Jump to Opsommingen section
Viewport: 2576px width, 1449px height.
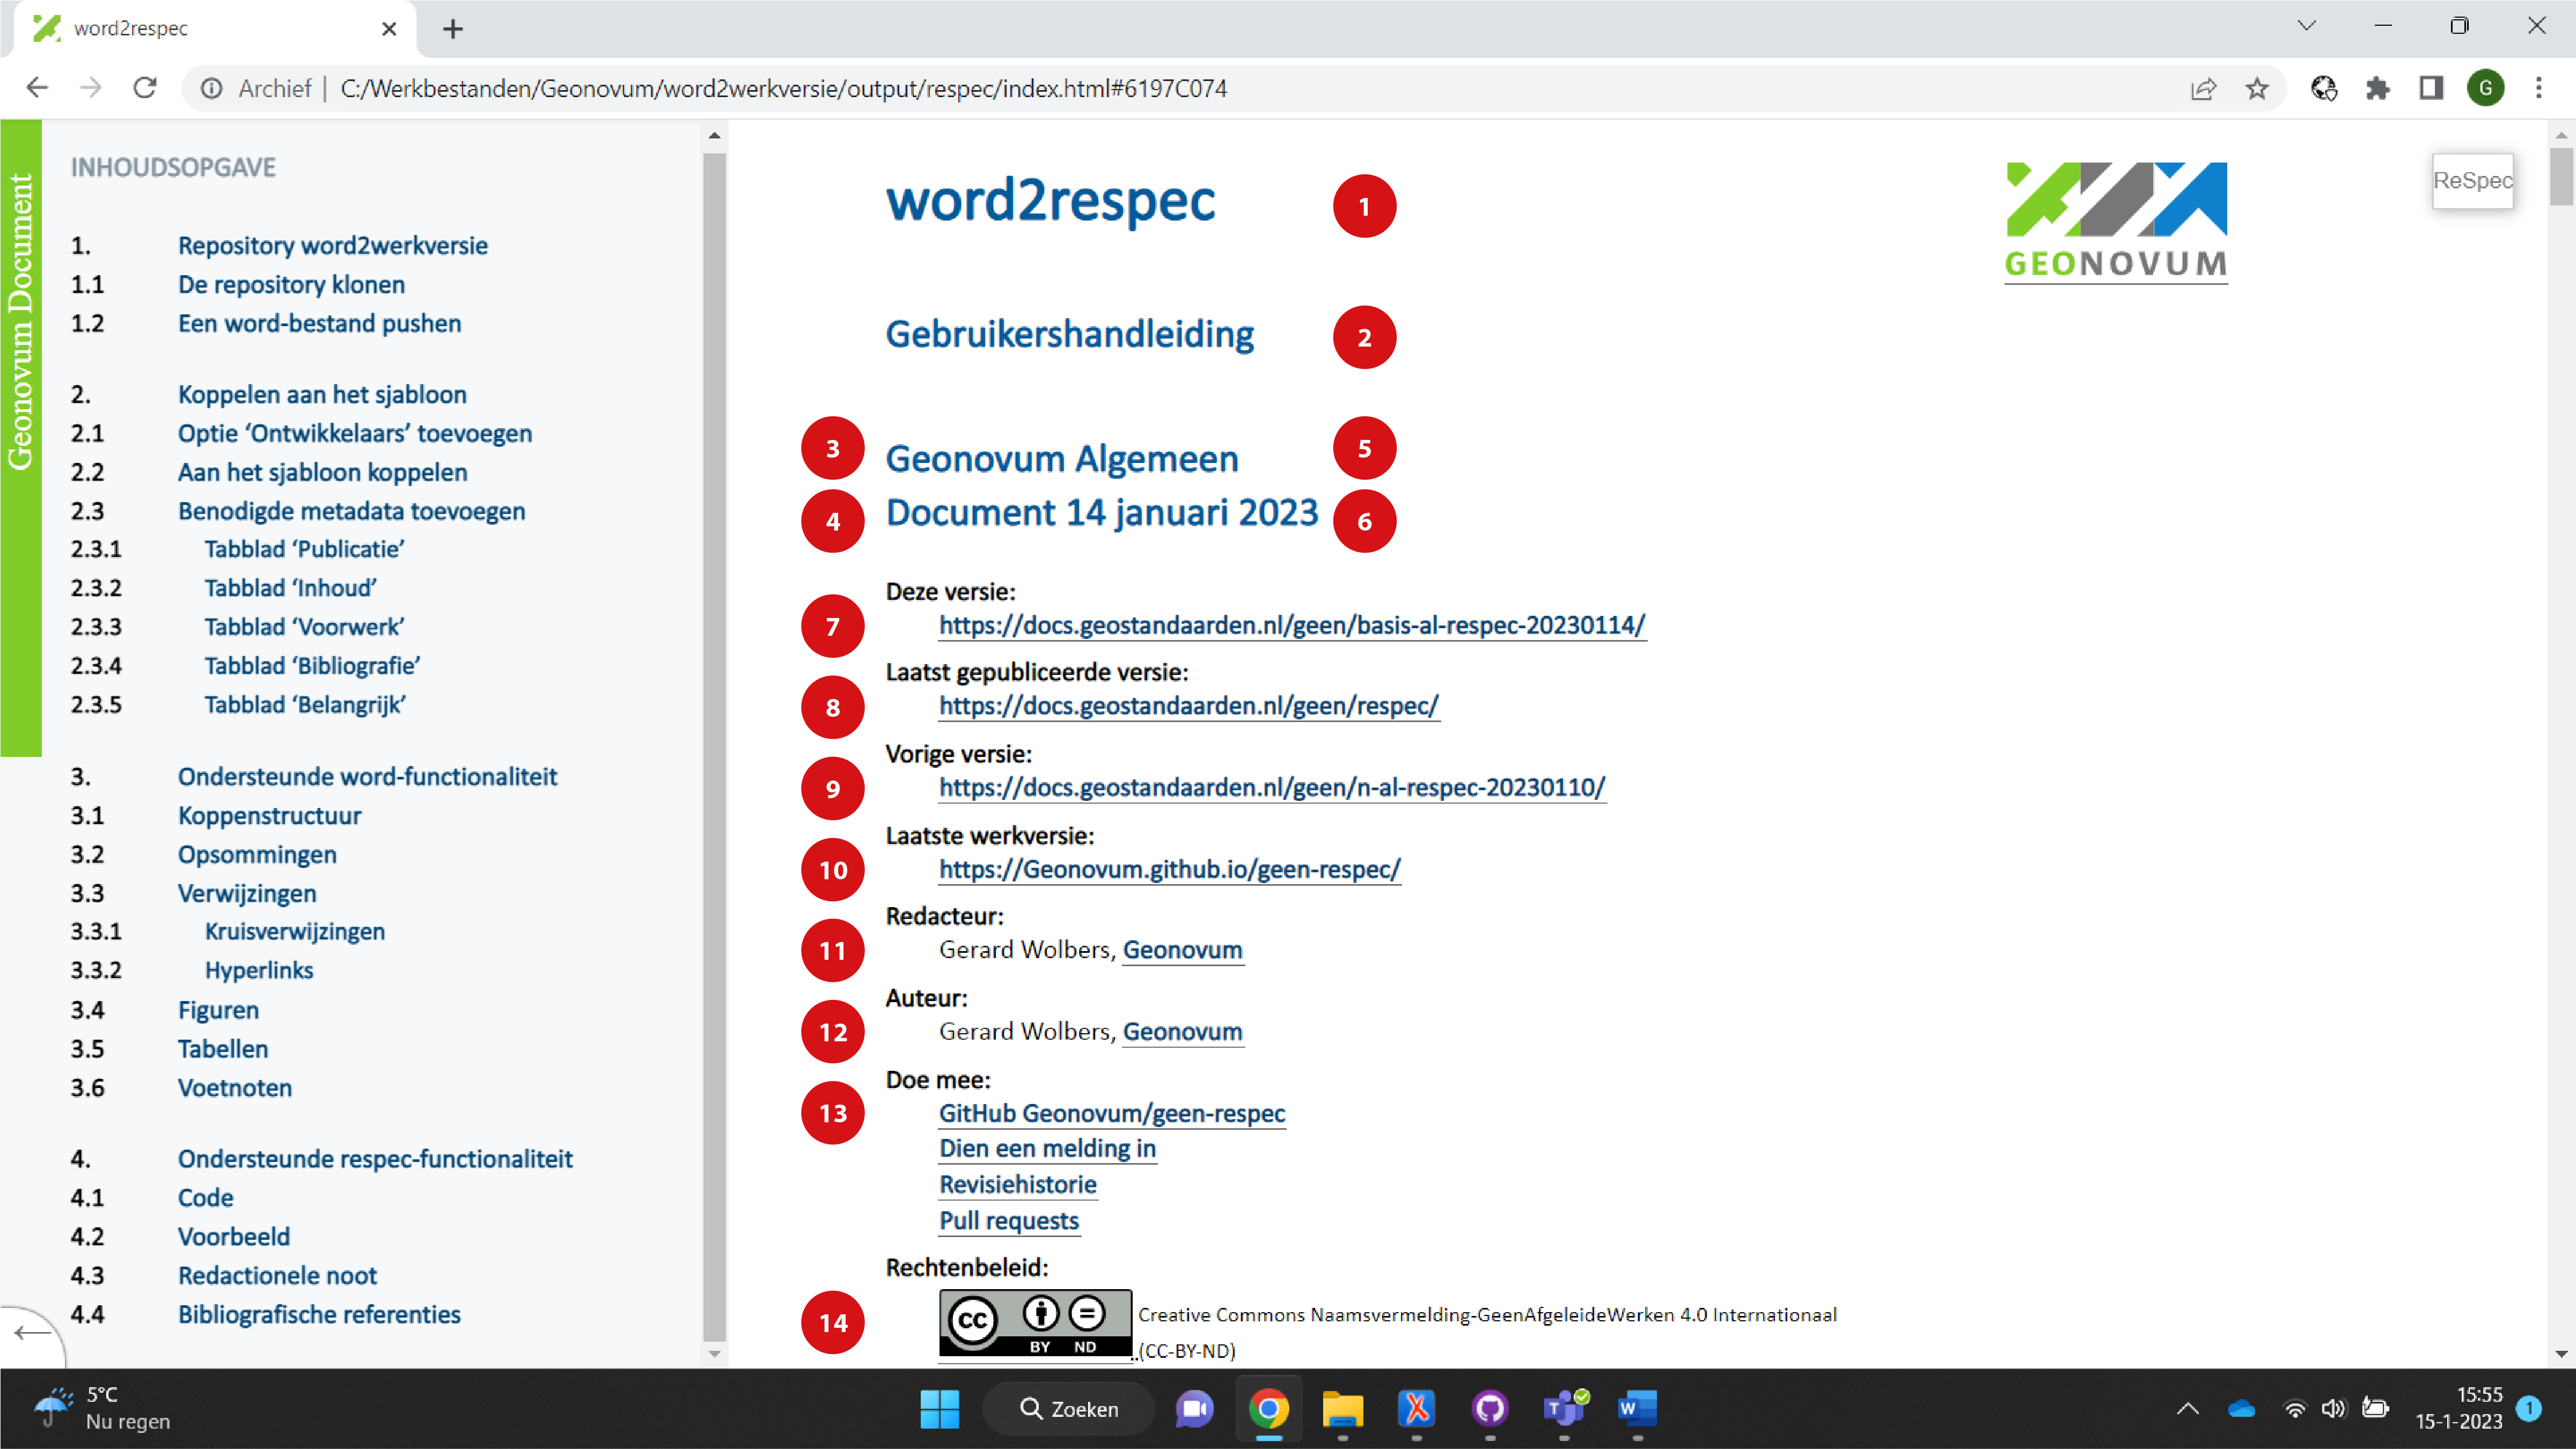[257, 855]
